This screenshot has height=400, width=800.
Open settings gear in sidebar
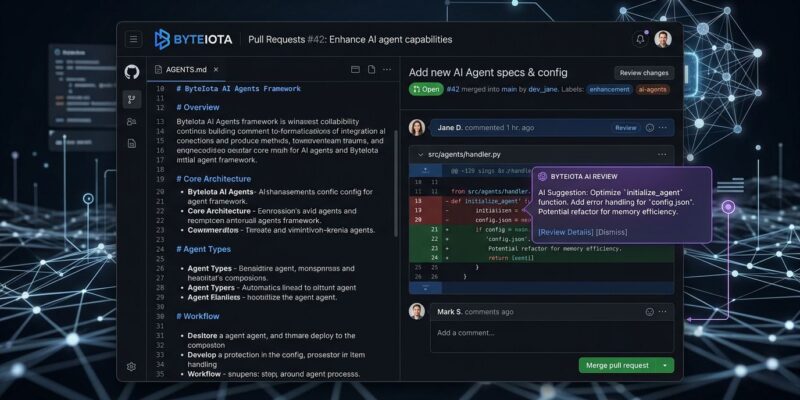pos(131,366)
